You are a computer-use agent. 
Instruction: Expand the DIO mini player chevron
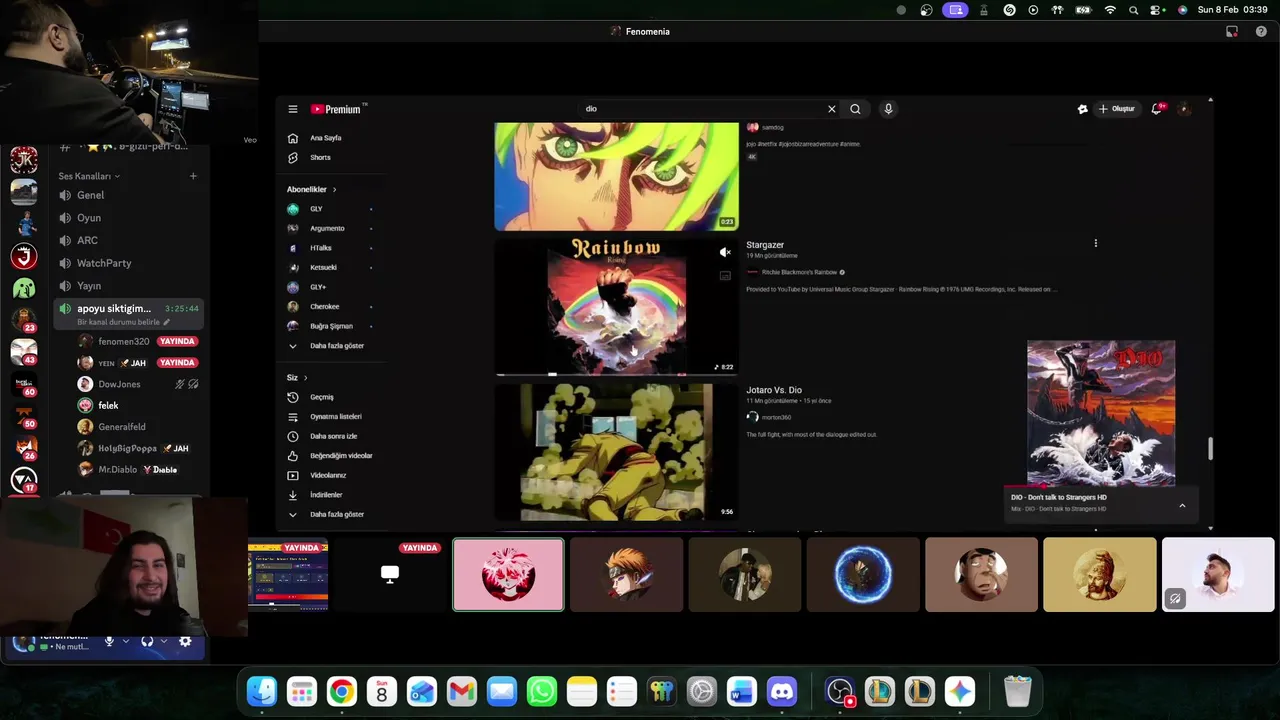[x=1182, y=506]
